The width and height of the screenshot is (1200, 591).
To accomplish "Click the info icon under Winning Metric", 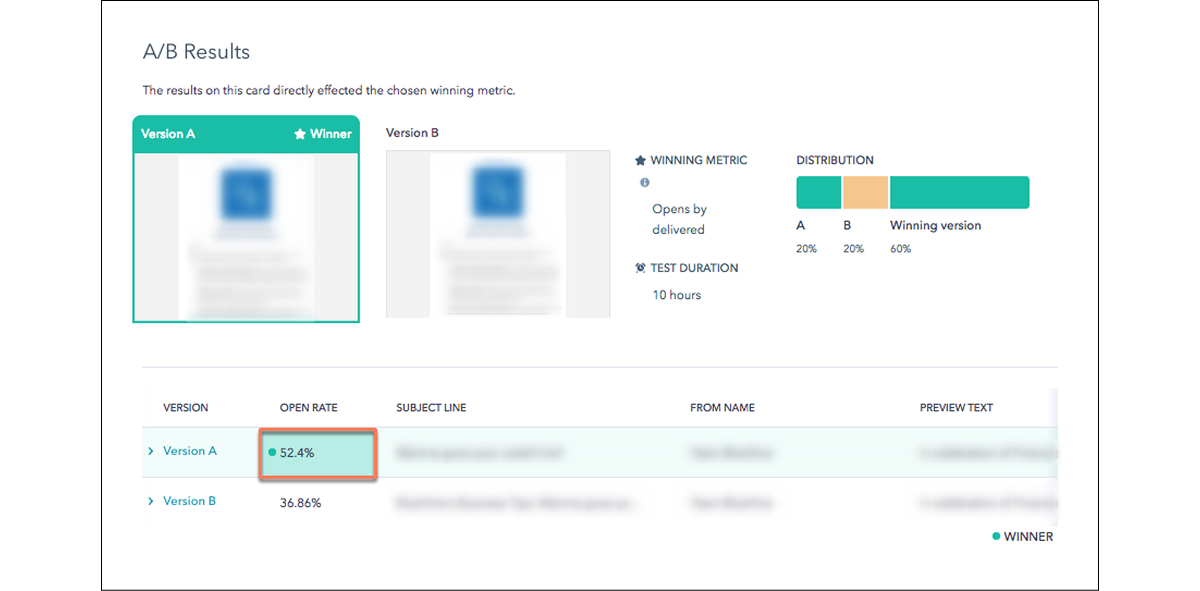I will tap(644, 183).
